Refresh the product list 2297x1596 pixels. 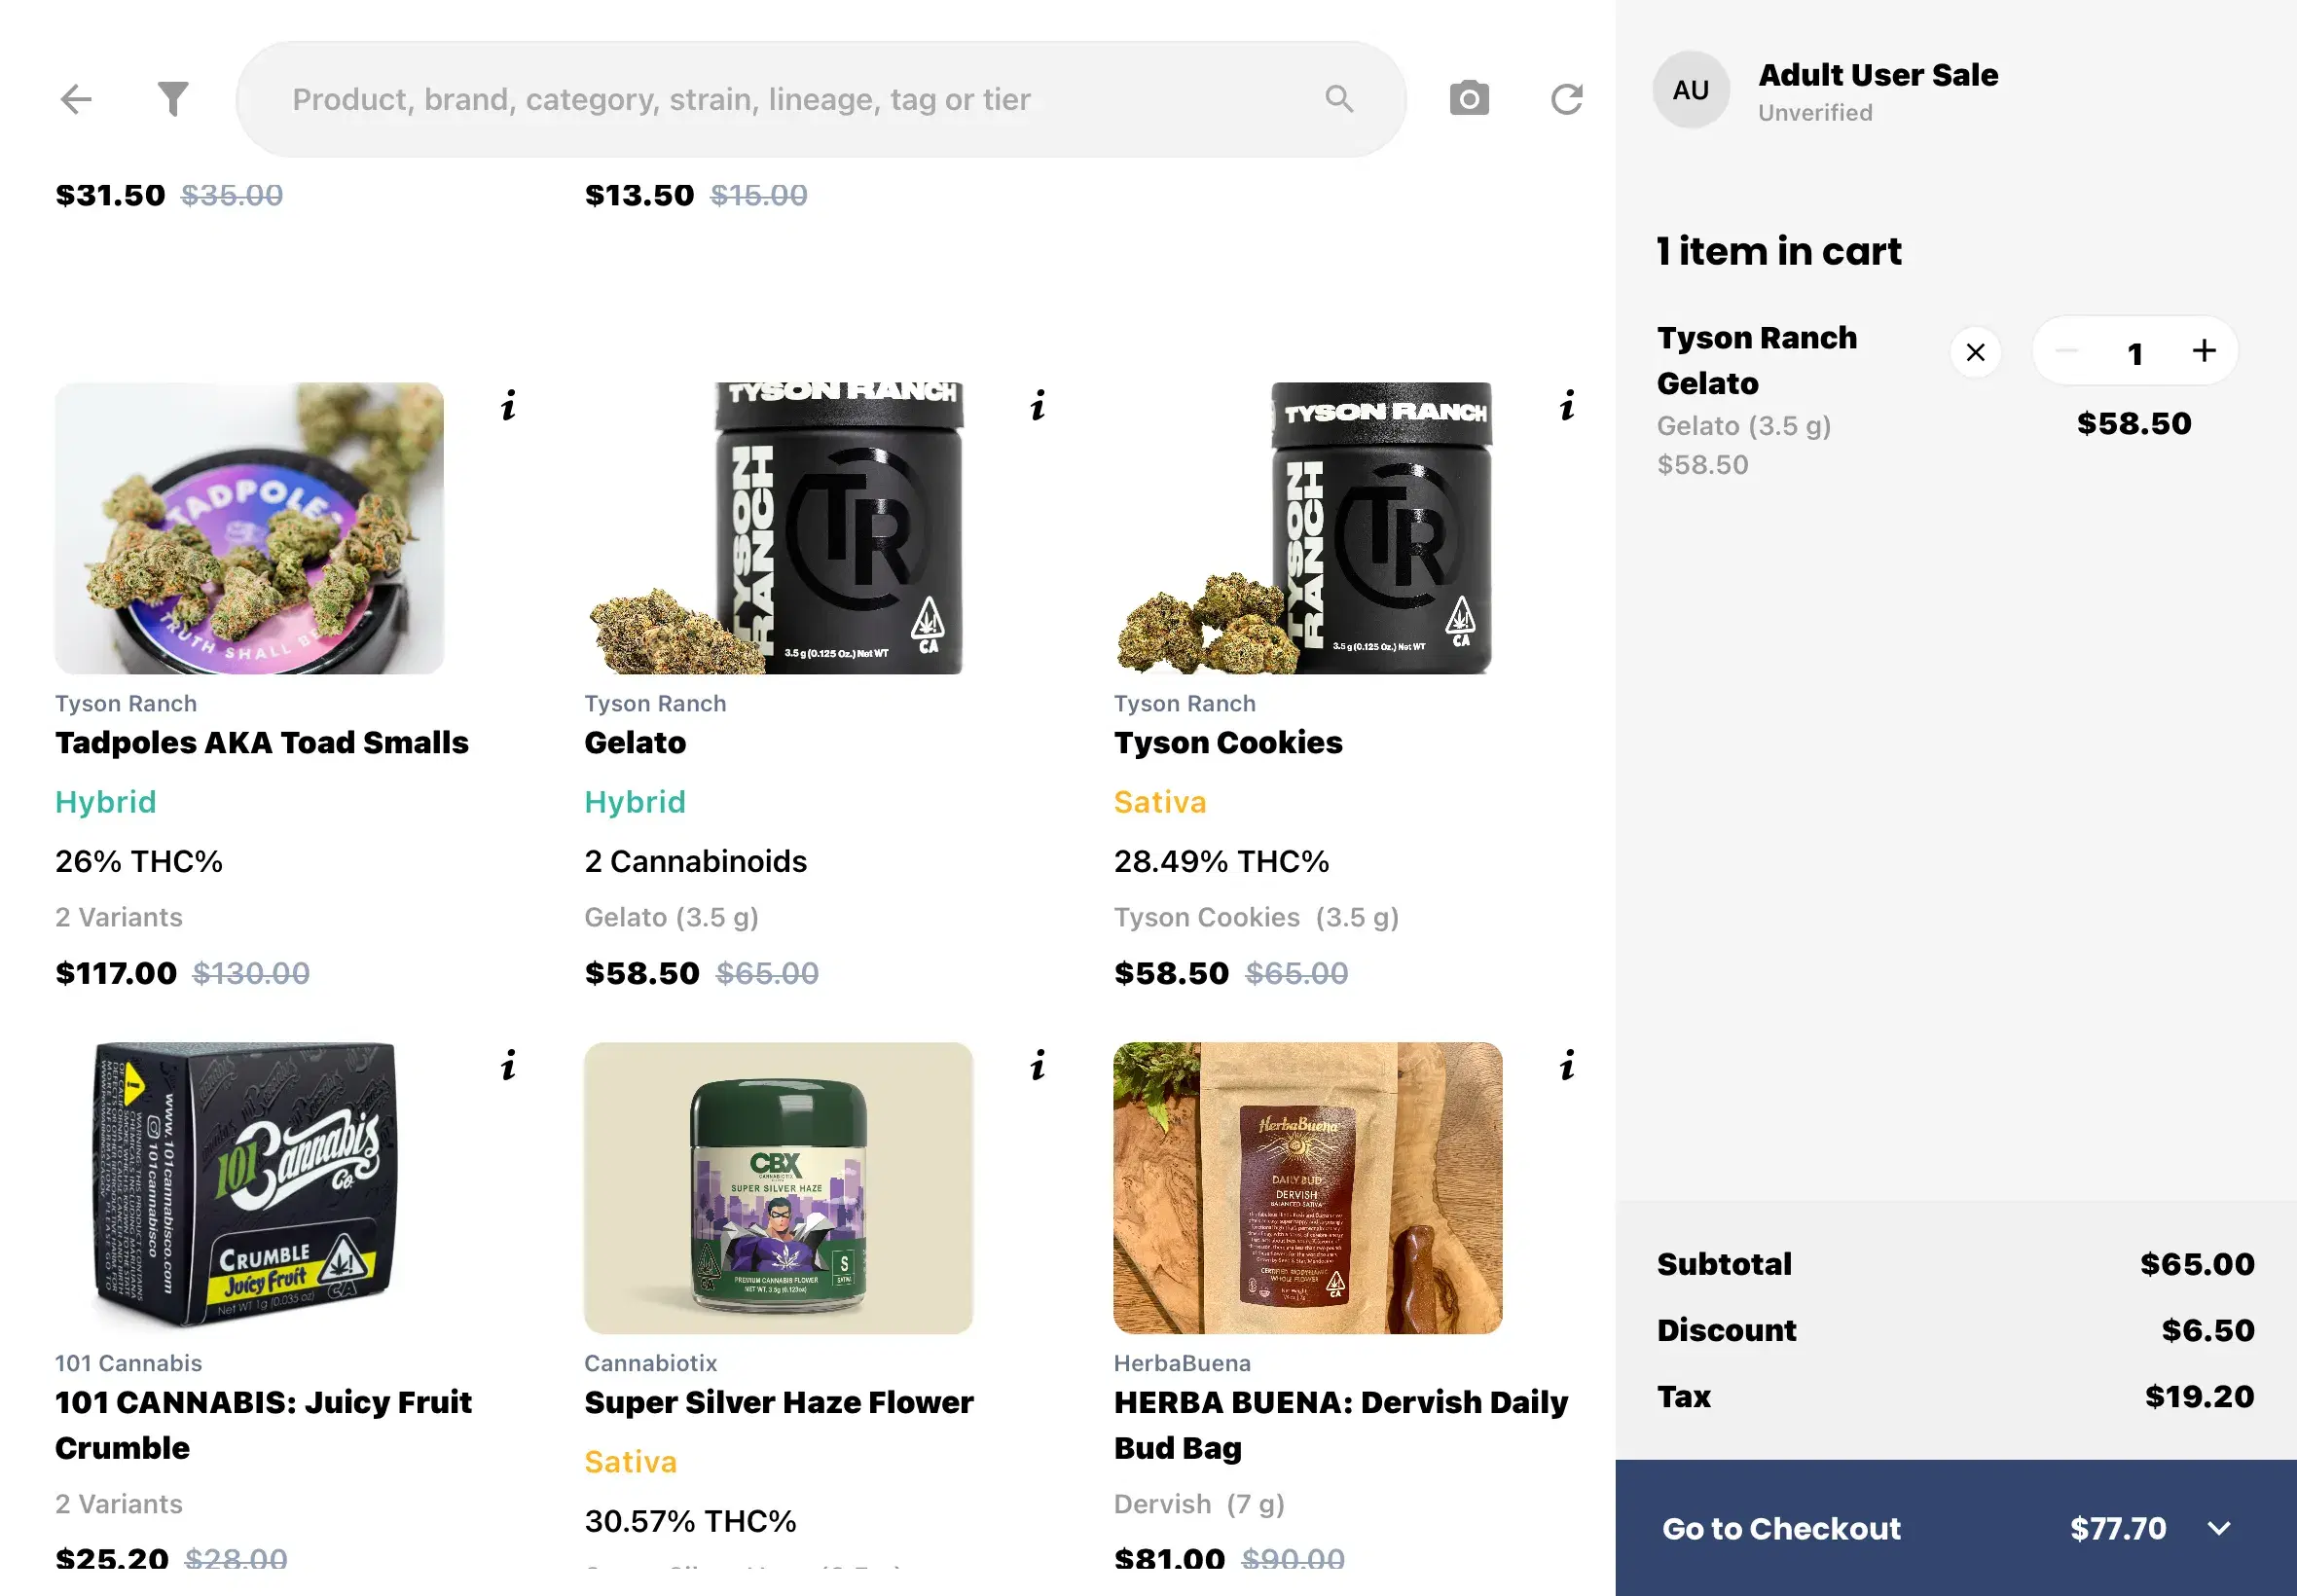[x=1566, y=98]
